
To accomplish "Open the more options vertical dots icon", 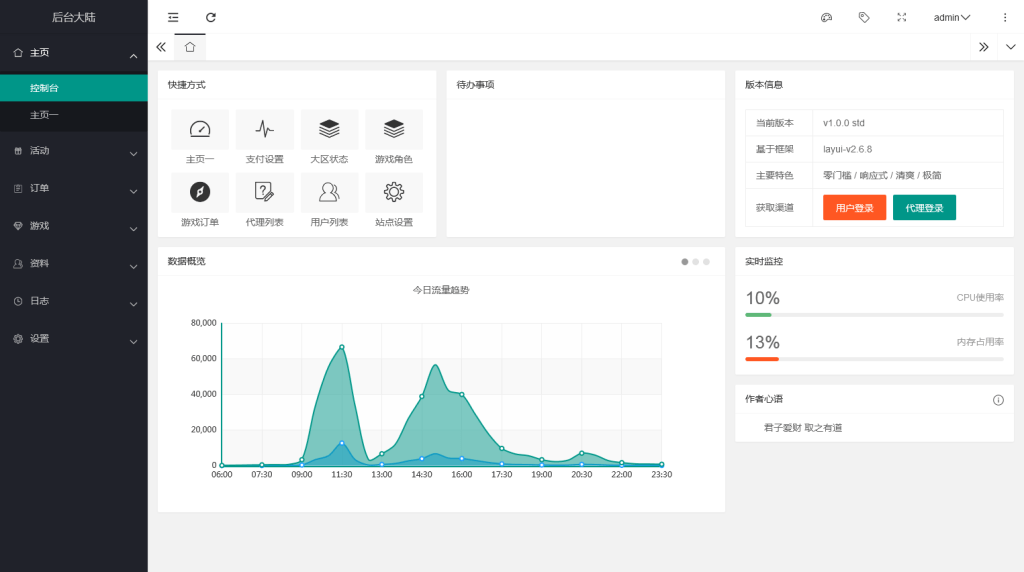I will pyautogui.click(x=1005, y=18).
